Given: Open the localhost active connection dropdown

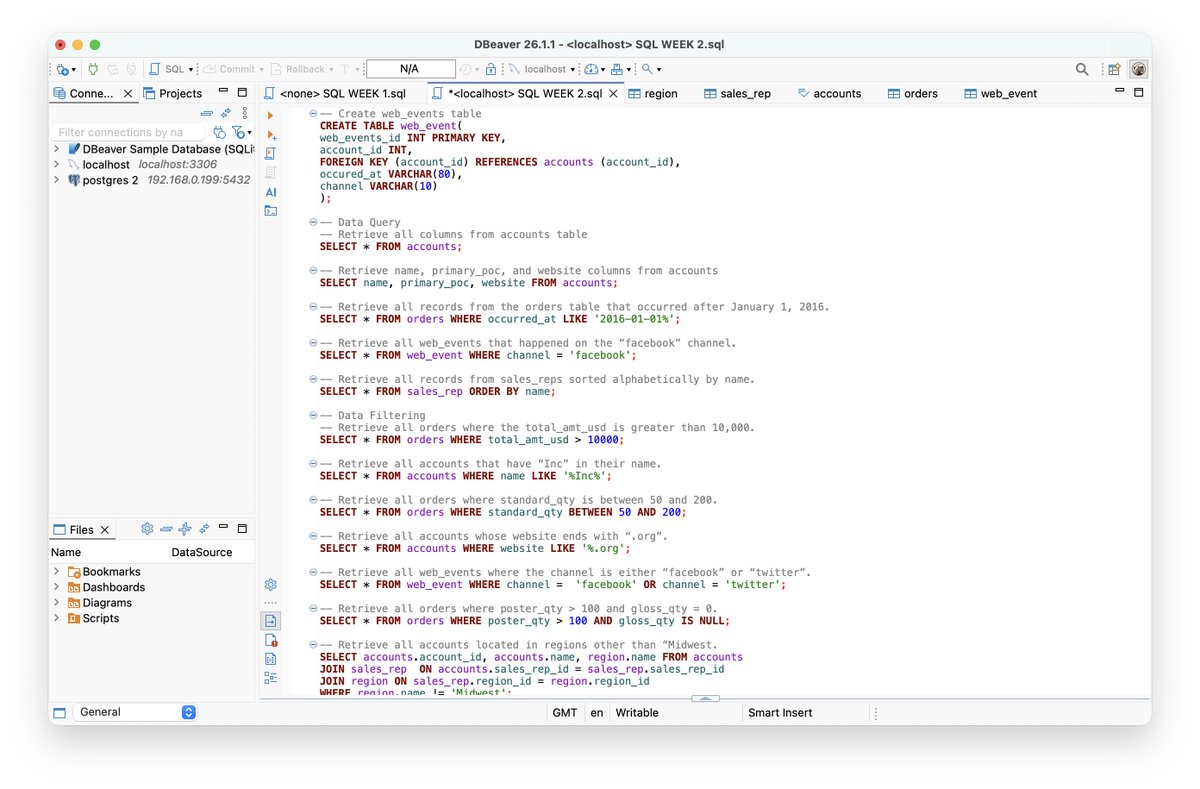Looking at the screenshot, I should point(542,69).
